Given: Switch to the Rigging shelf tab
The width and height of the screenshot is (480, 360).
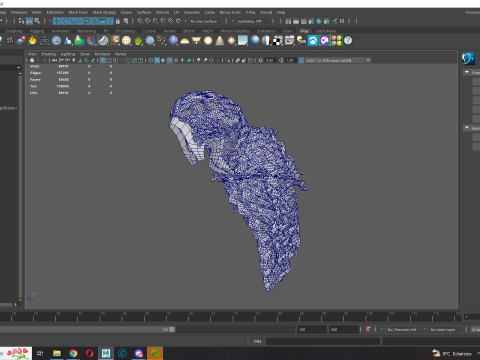Looking at the screenshot, I should point(37,31).
